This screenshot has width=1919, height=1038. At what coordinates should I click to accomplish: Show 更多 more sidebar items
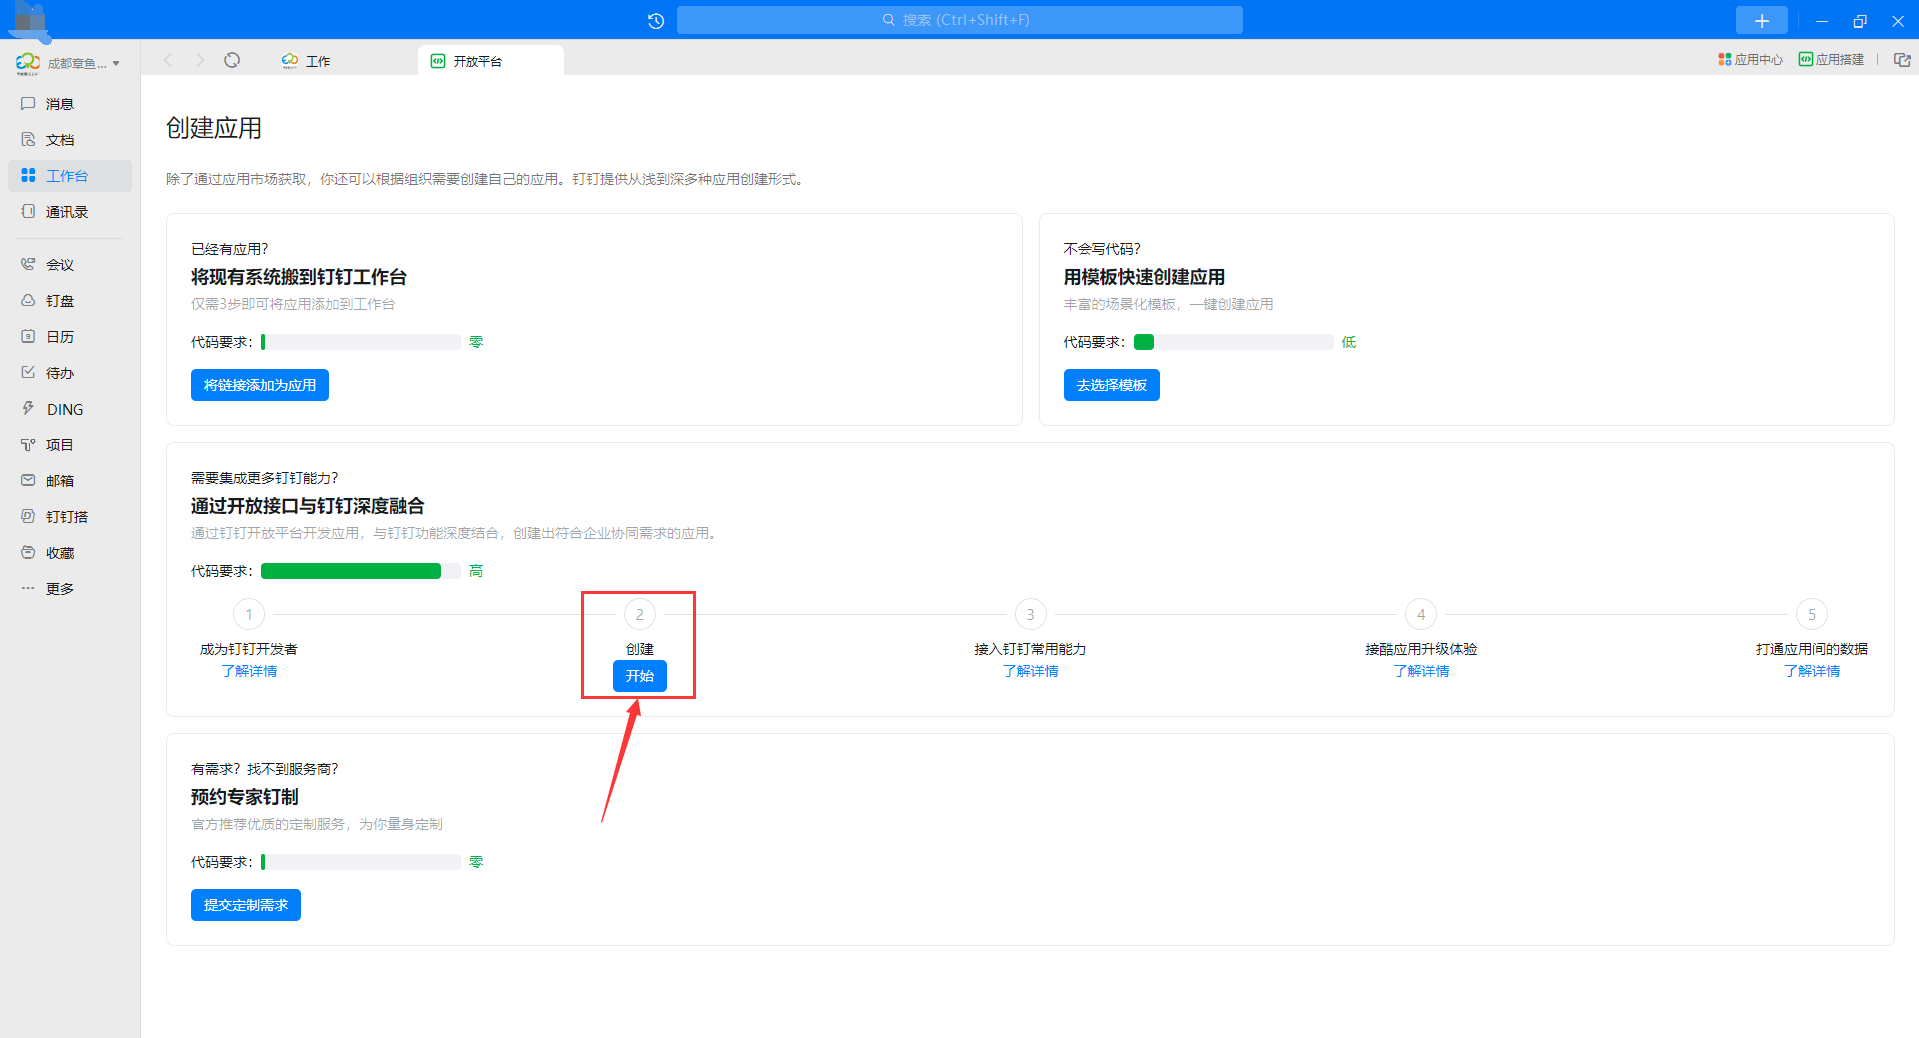click(28, 588)
